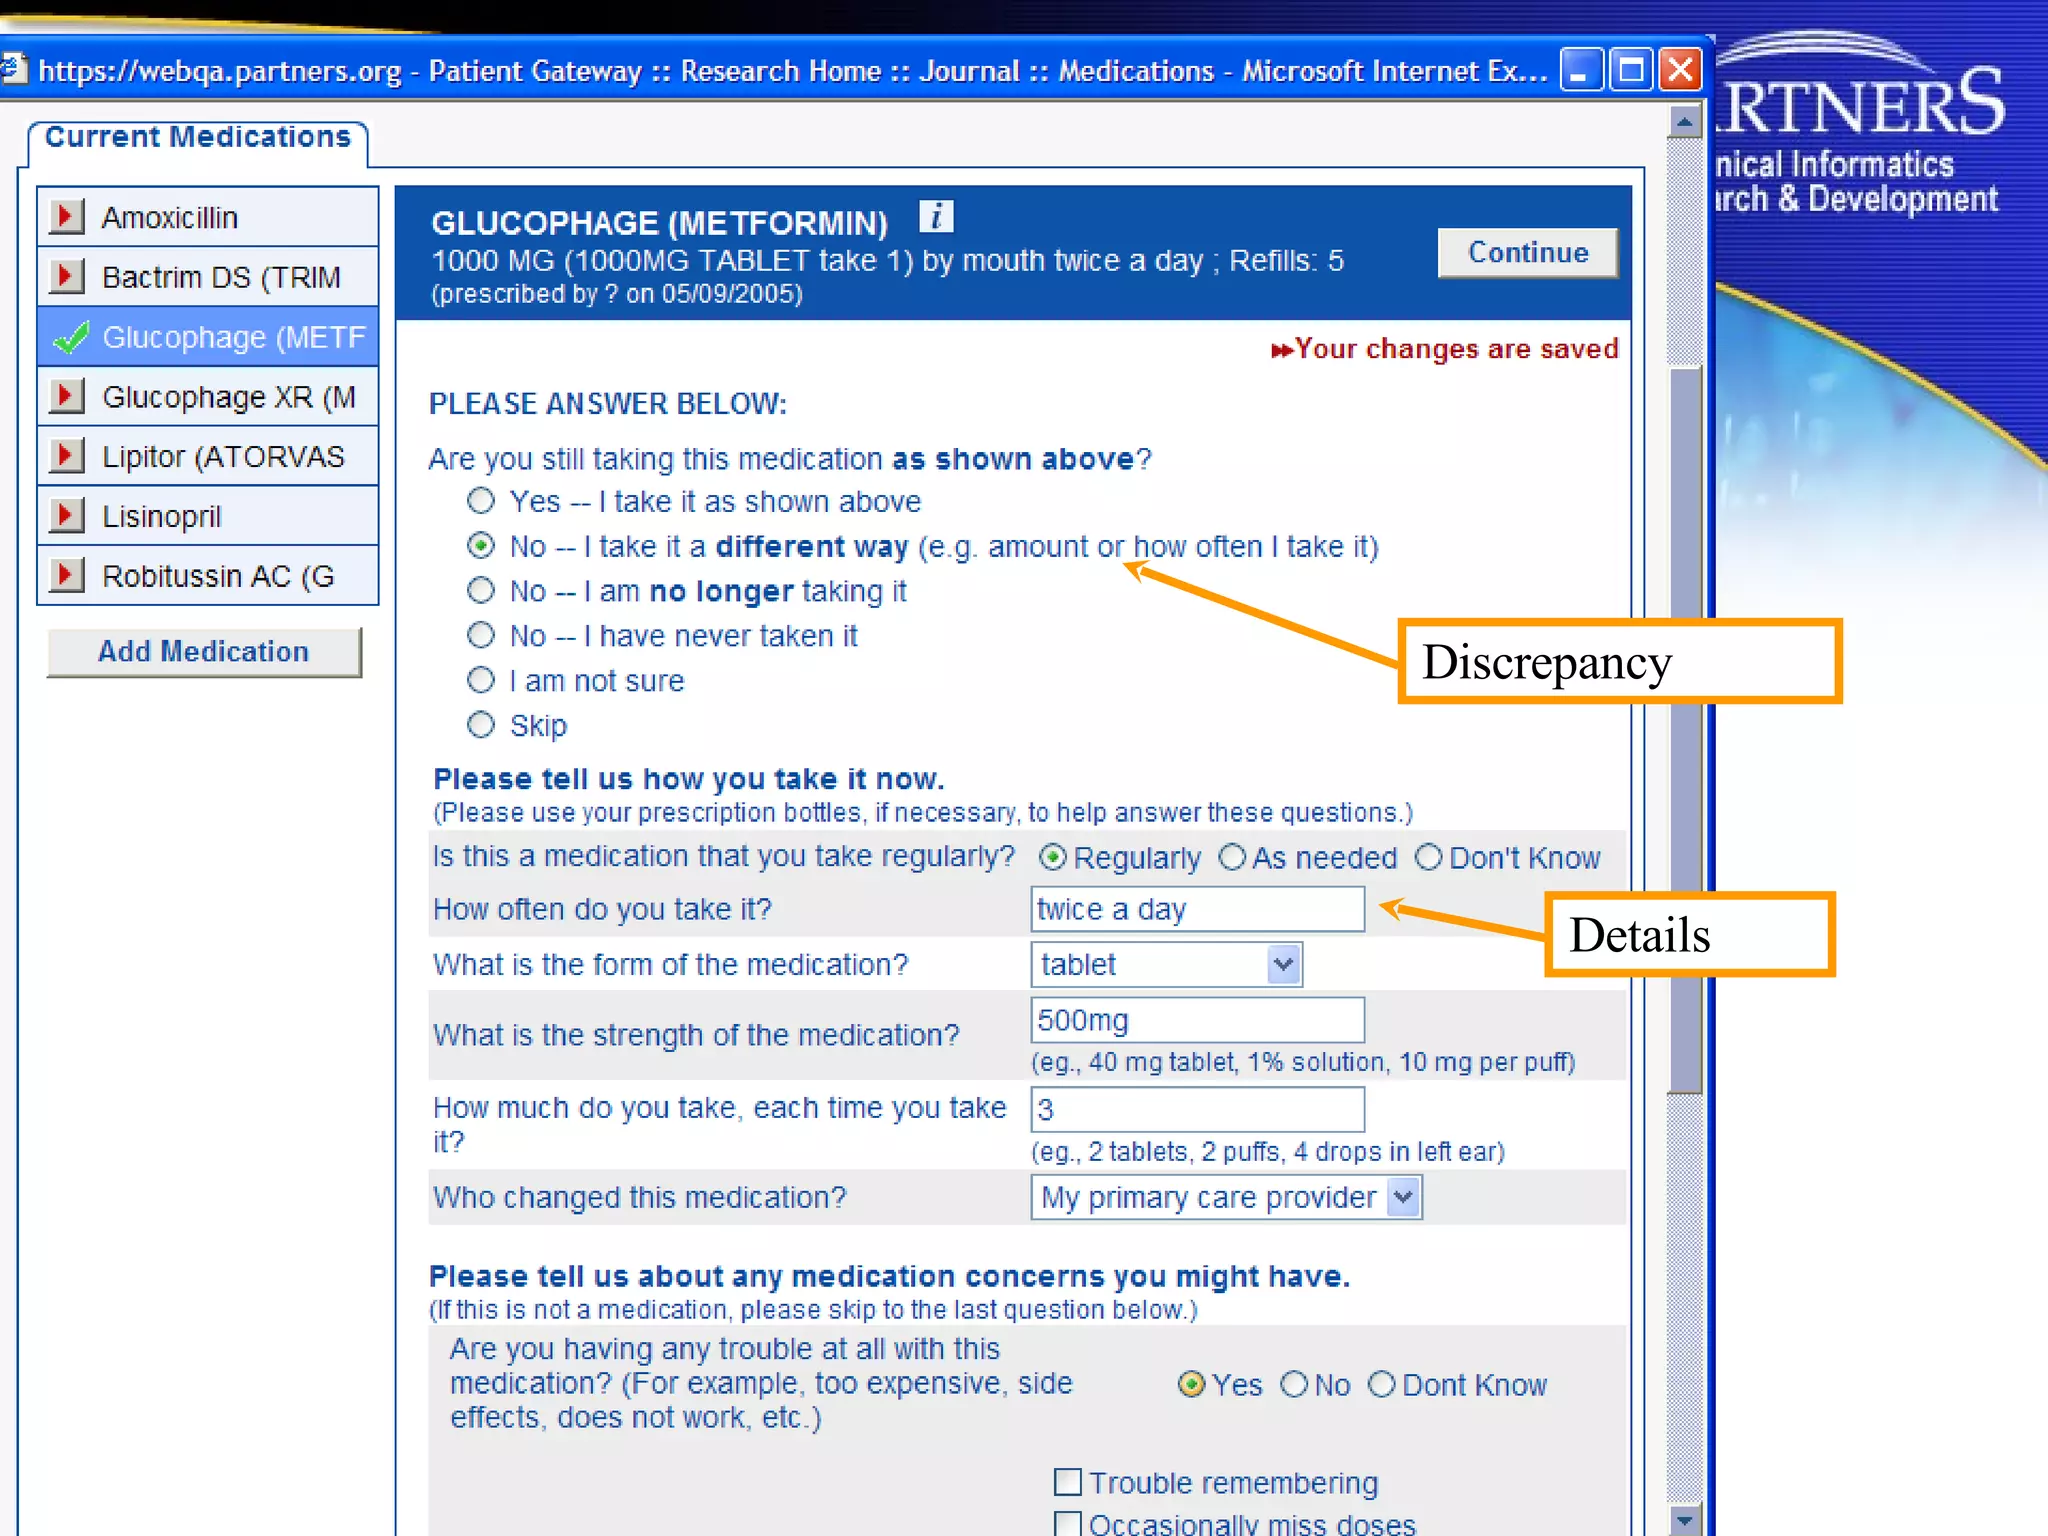
Task: Minimize the Internet Explorer window
Action: click(x=1581, y=71)
